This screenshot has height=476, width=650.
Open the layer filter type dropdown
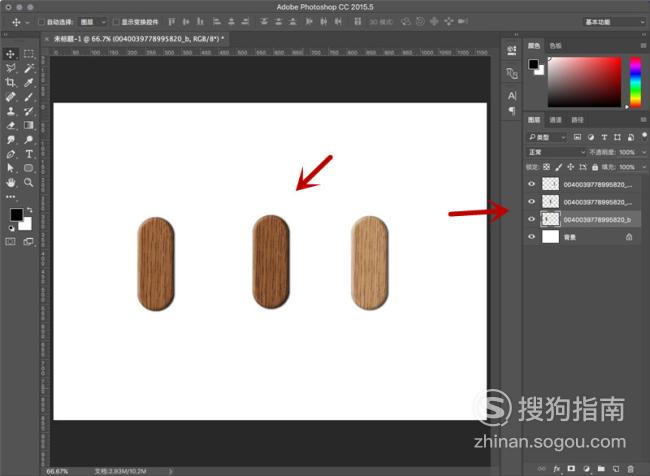(x=546, y=137)
